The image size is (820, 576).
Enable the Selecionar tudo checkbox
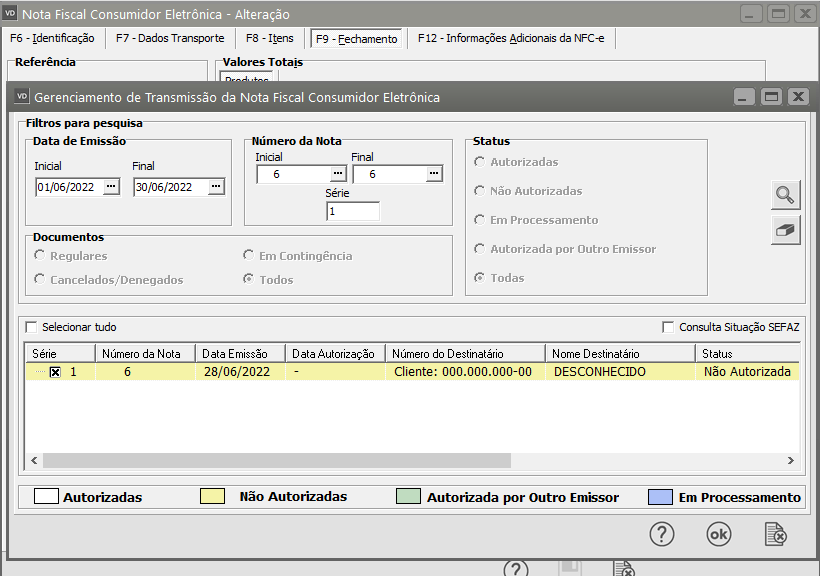[31, 327]
